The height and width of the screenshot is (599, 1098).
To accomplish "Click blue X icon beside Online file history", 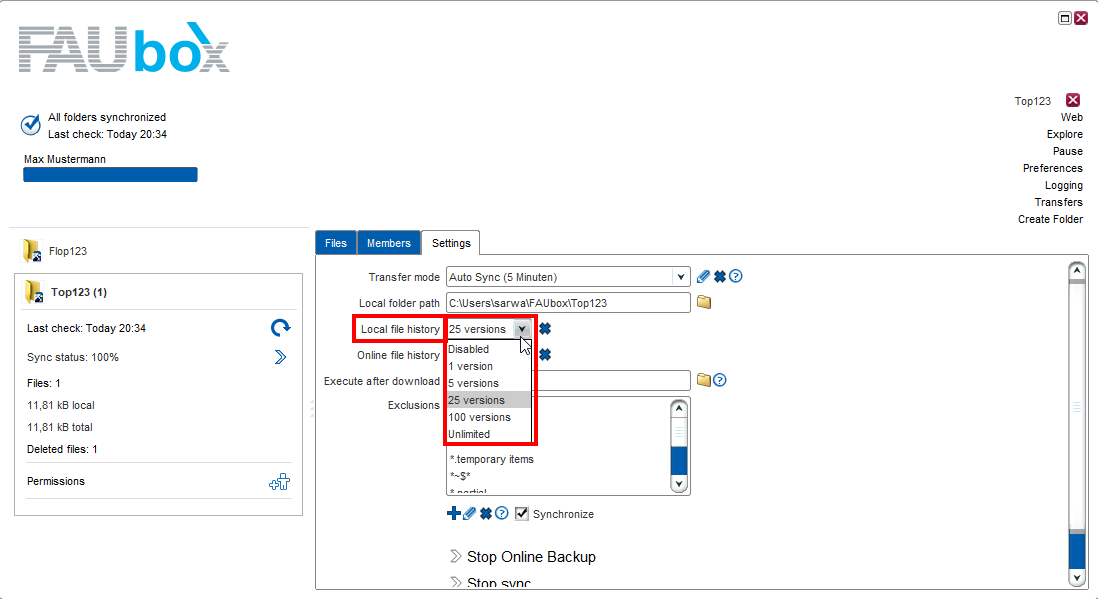I will point(545,354).
